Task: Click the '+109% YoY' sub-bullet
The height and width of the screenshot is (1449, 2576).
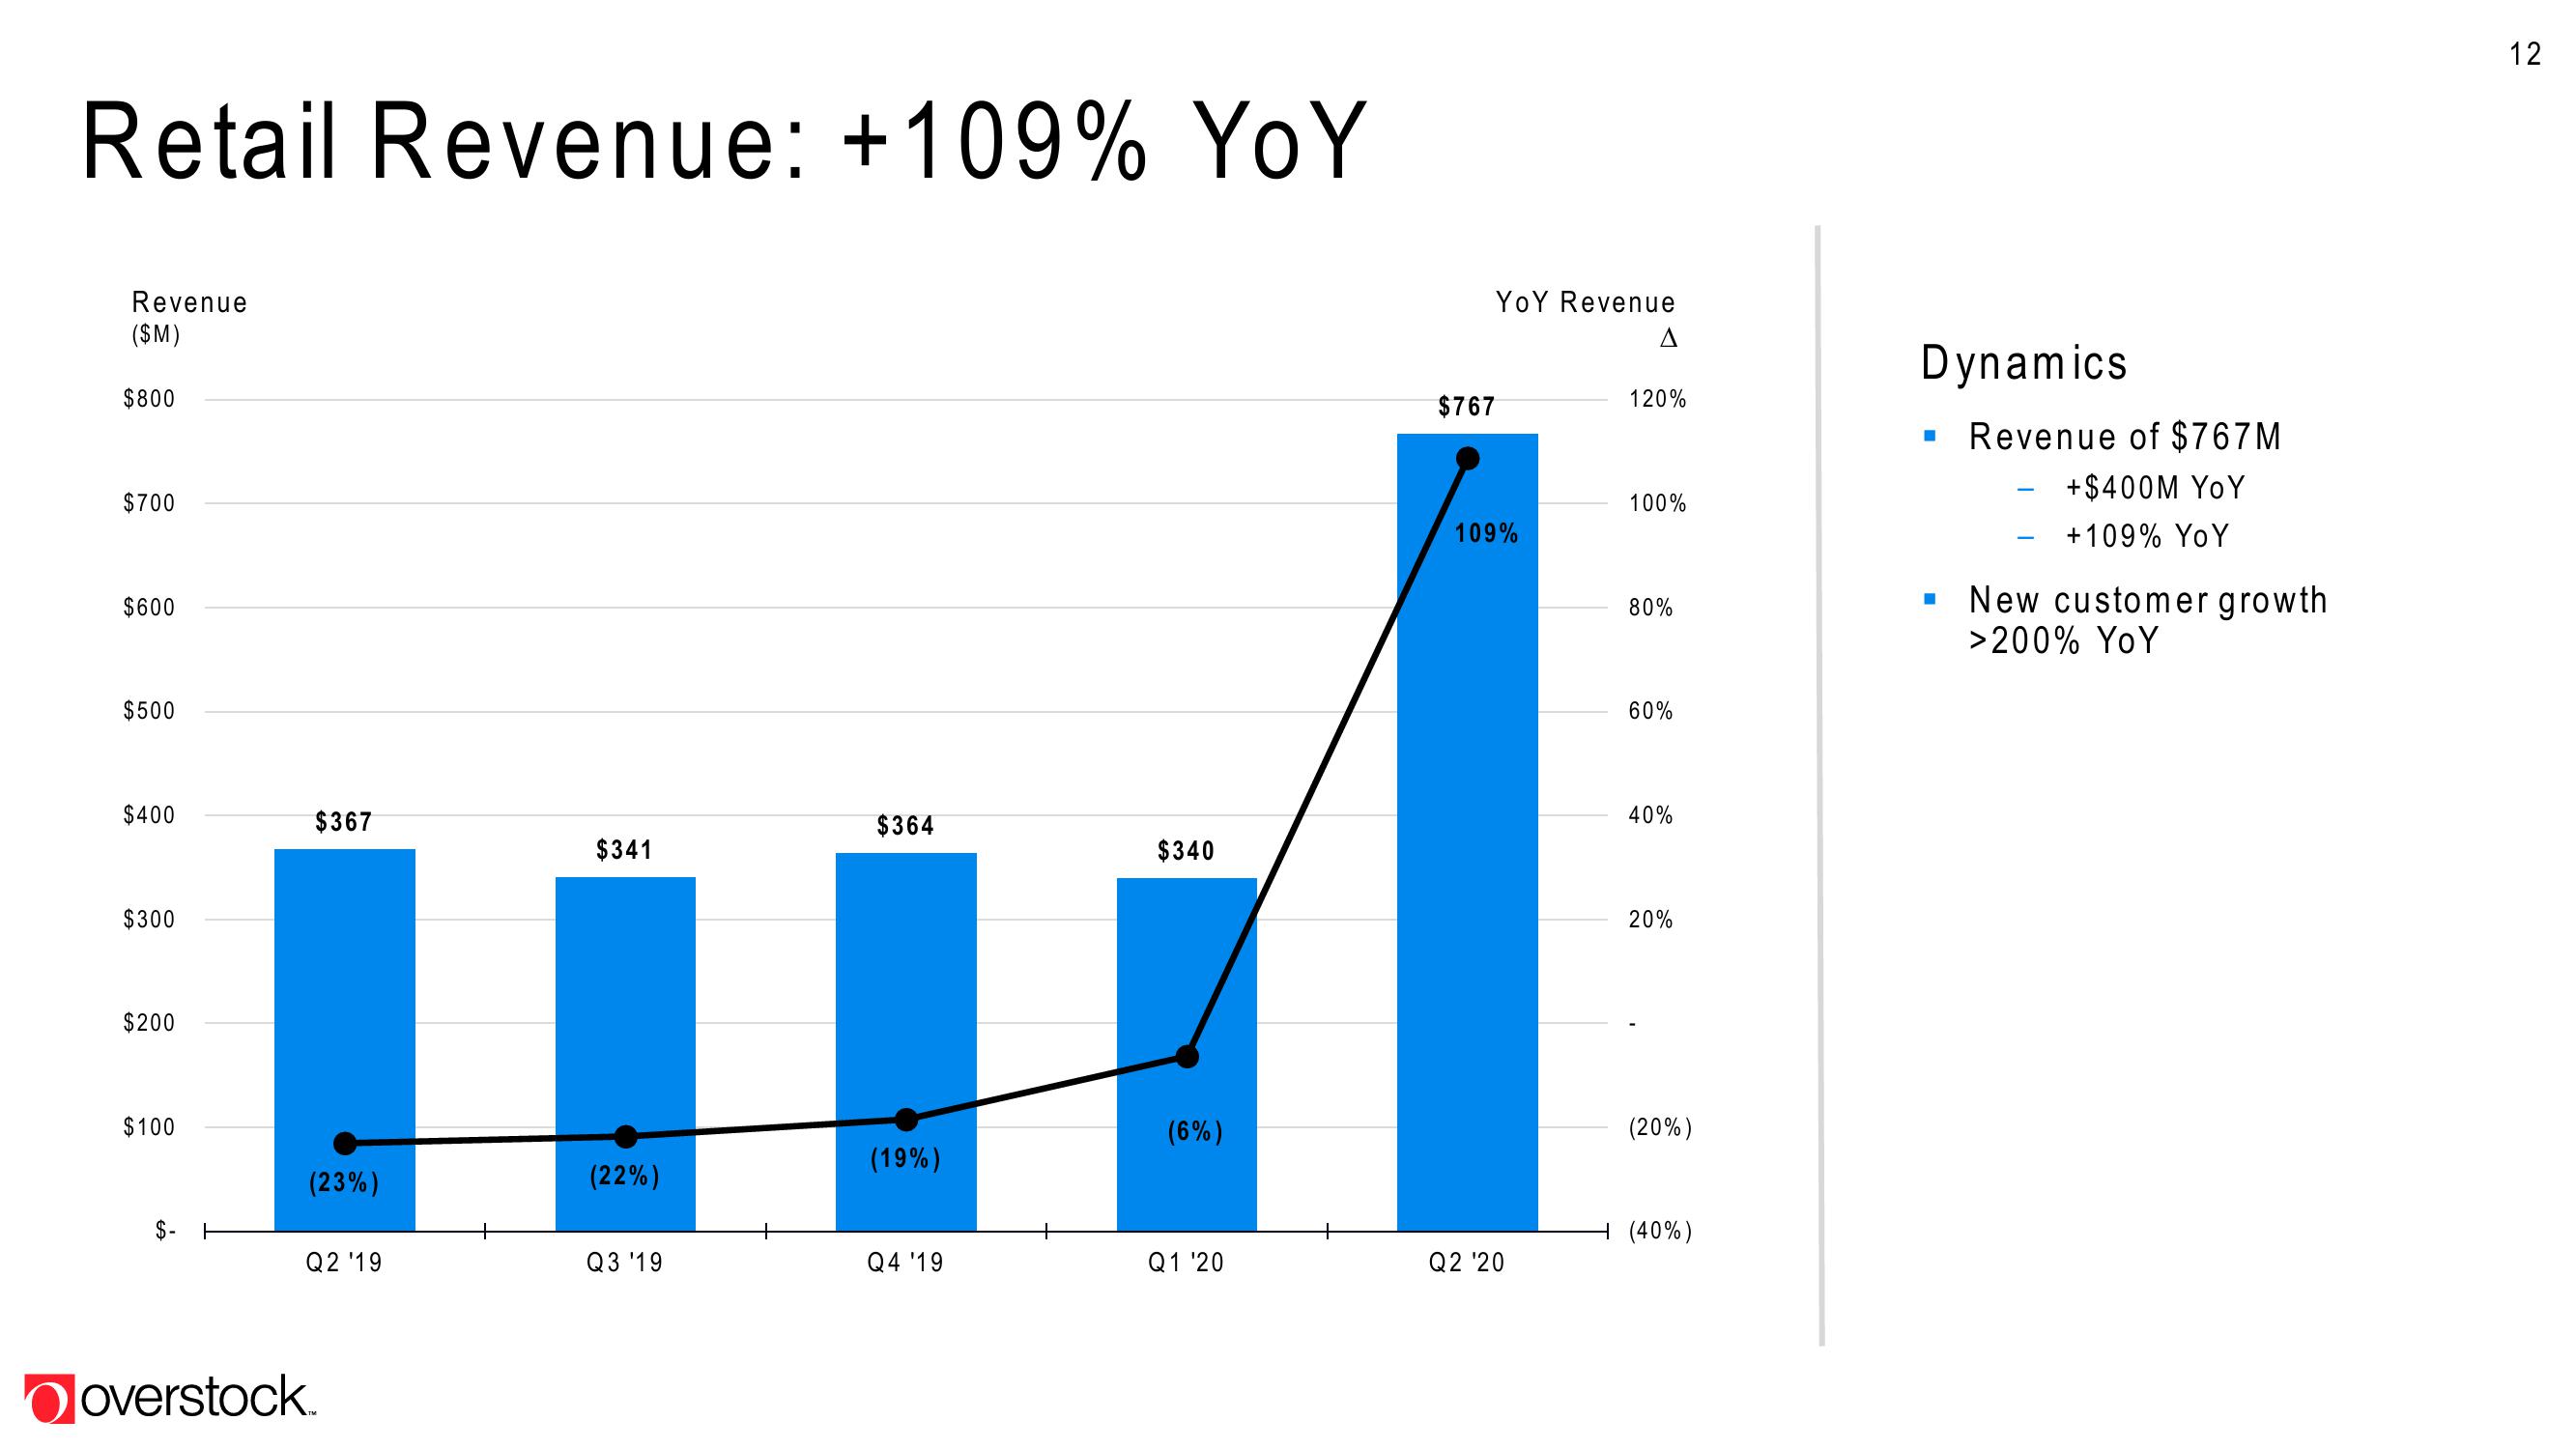Action: [x=2147, y=537]
